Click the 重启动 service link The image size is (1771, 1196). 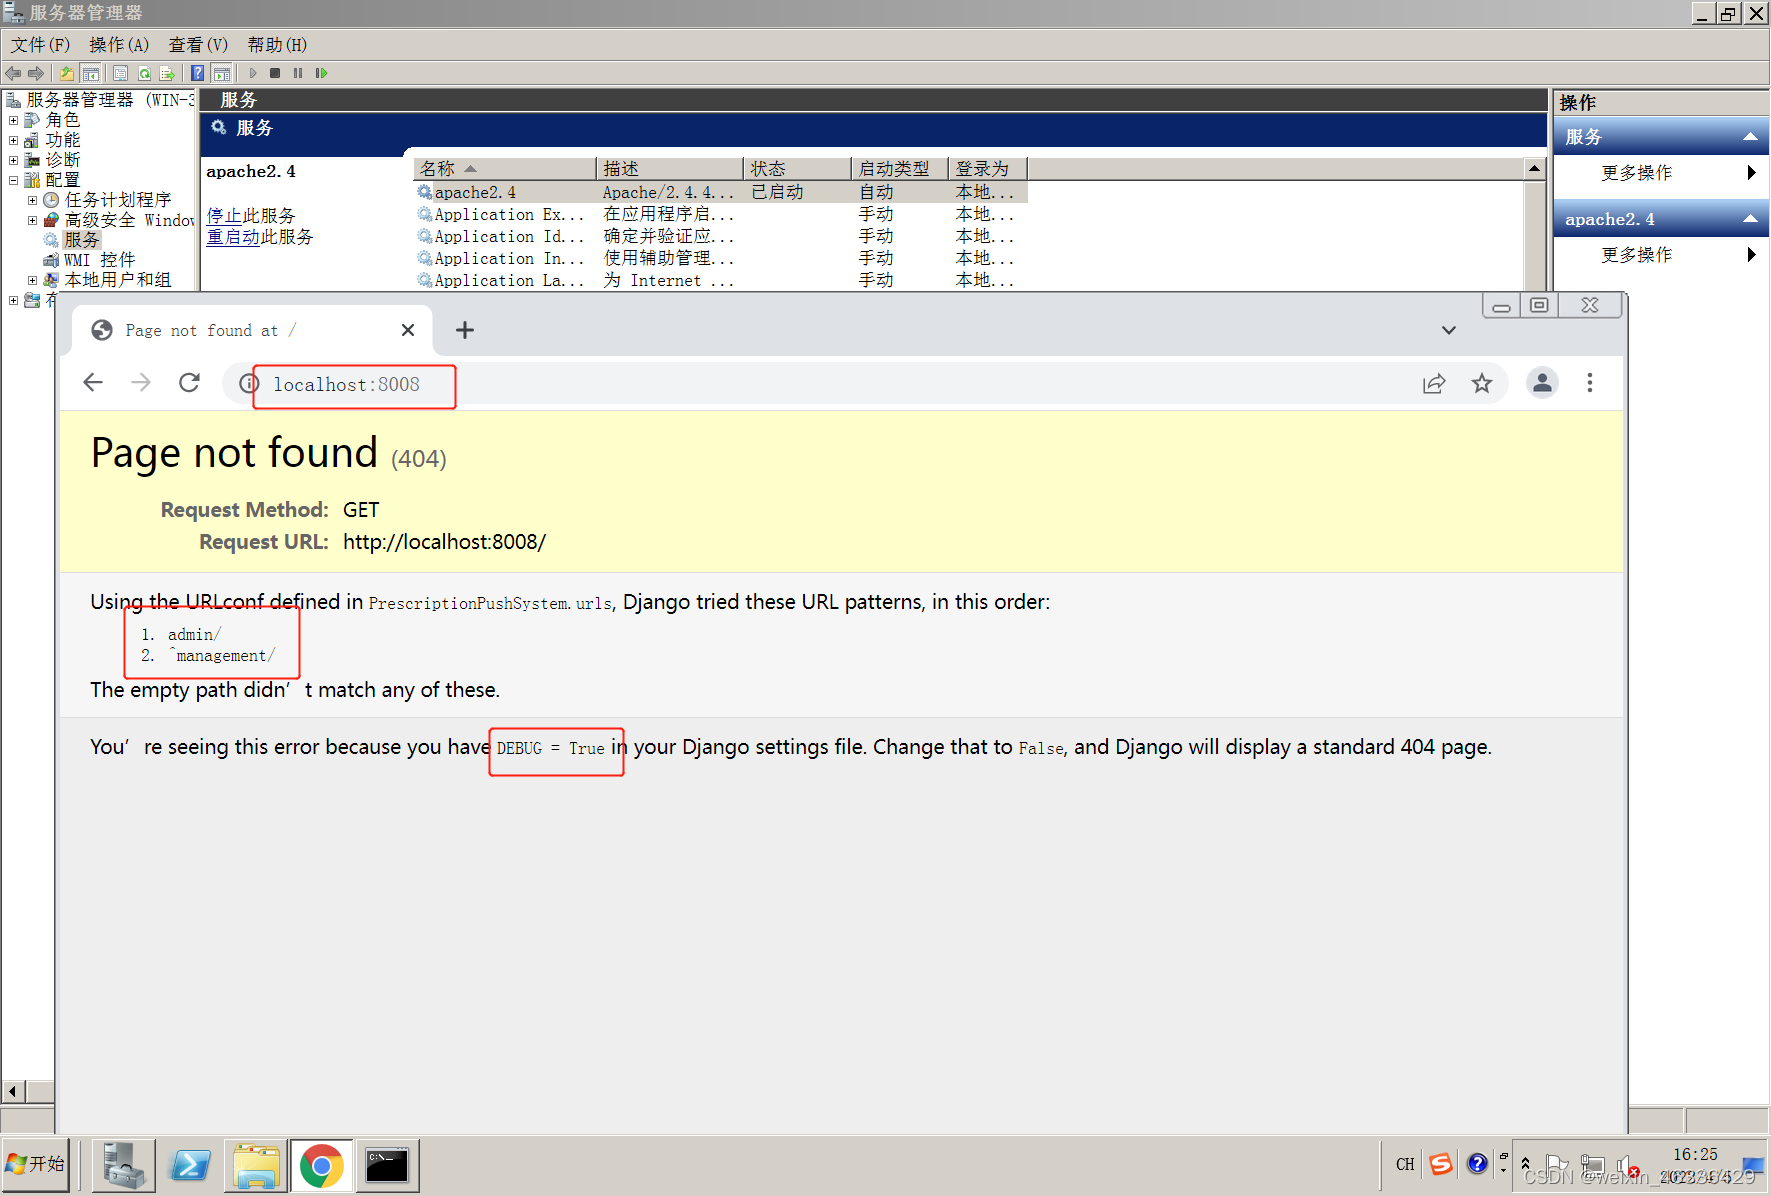click(233, 237)
